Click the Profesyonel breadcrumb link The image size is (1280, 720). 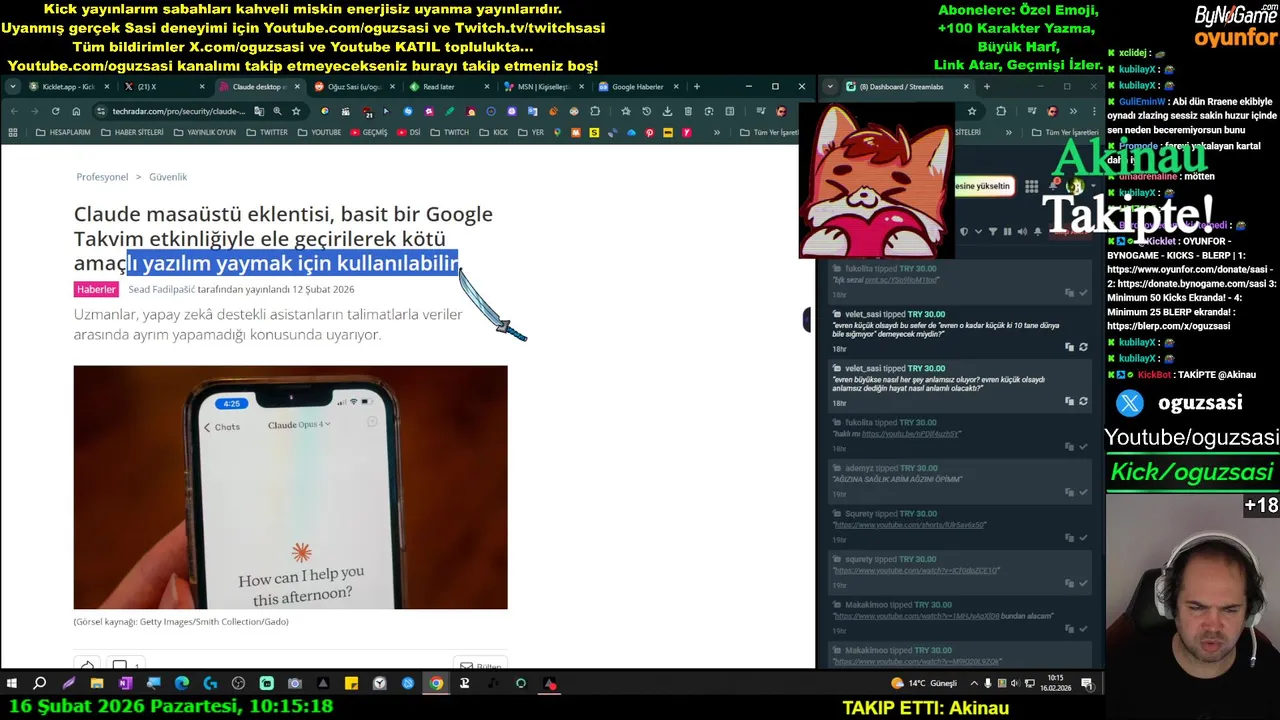tap(102, 177)
